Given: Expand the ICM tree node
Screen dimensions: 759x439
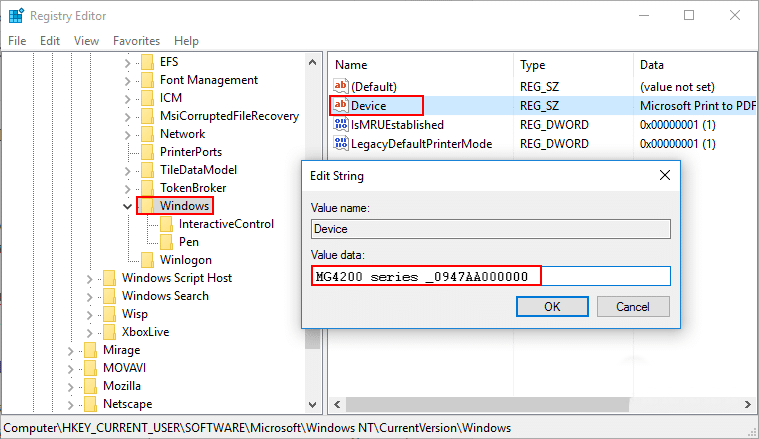Looking at the screenshot, I should 127,99.
